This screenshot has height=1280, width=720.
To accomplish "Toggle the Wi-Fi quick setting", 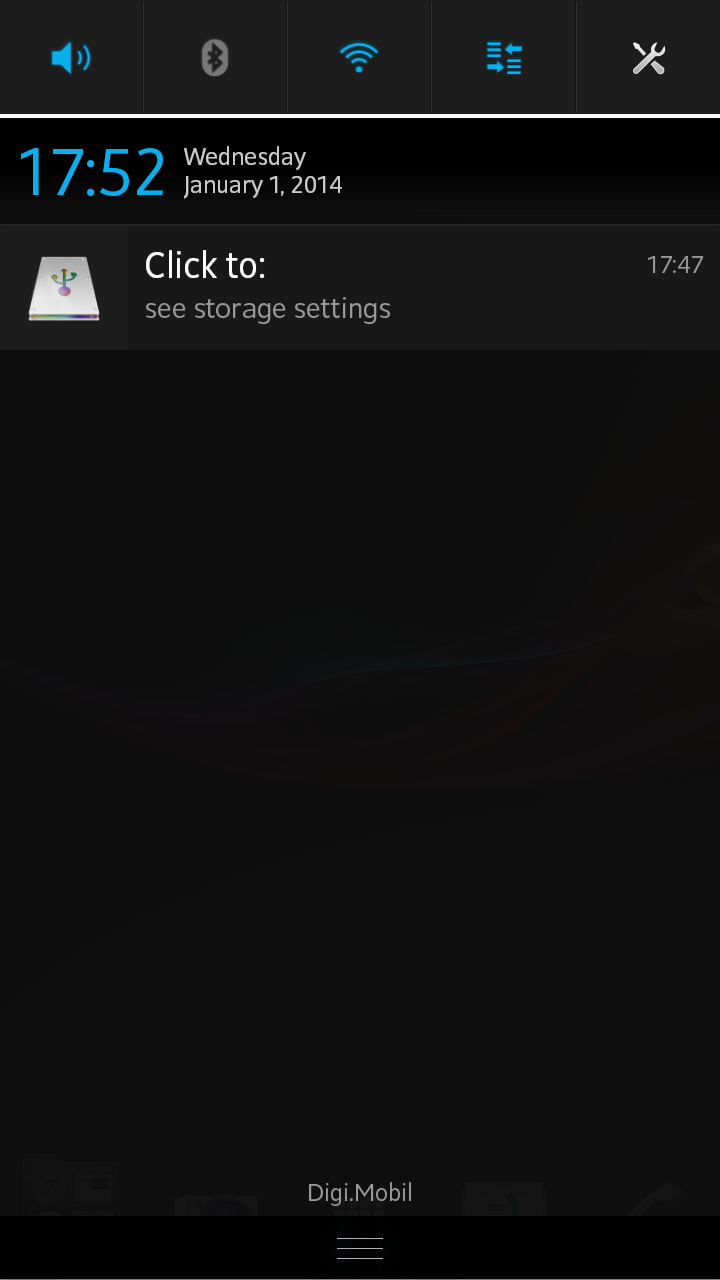I will (x=359, y=58).
